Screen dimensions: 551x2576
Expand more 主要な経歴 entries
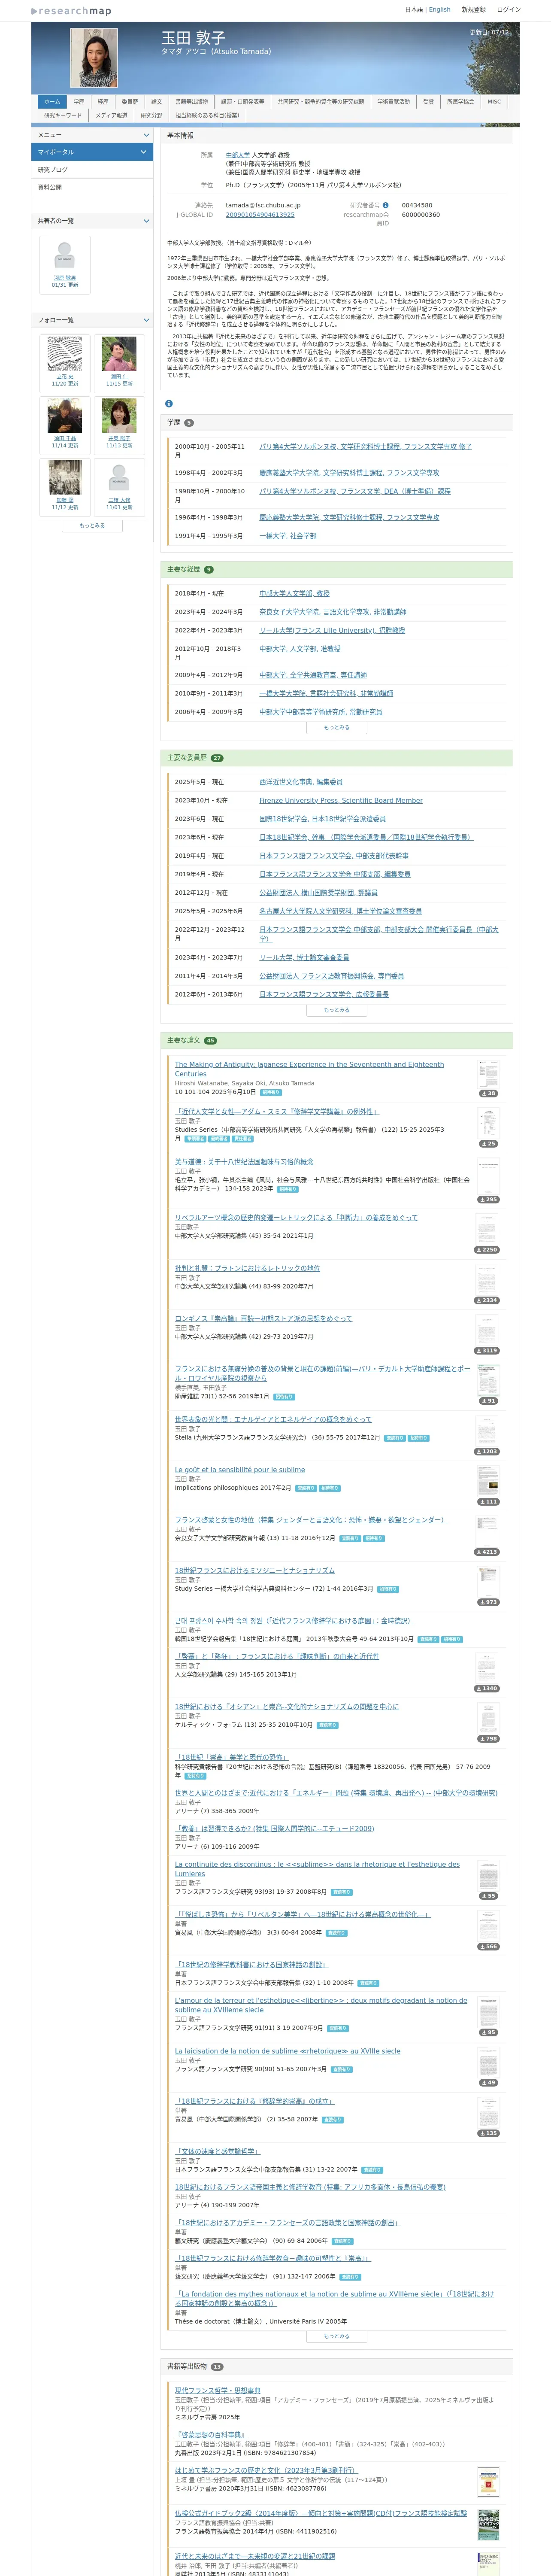336,728
